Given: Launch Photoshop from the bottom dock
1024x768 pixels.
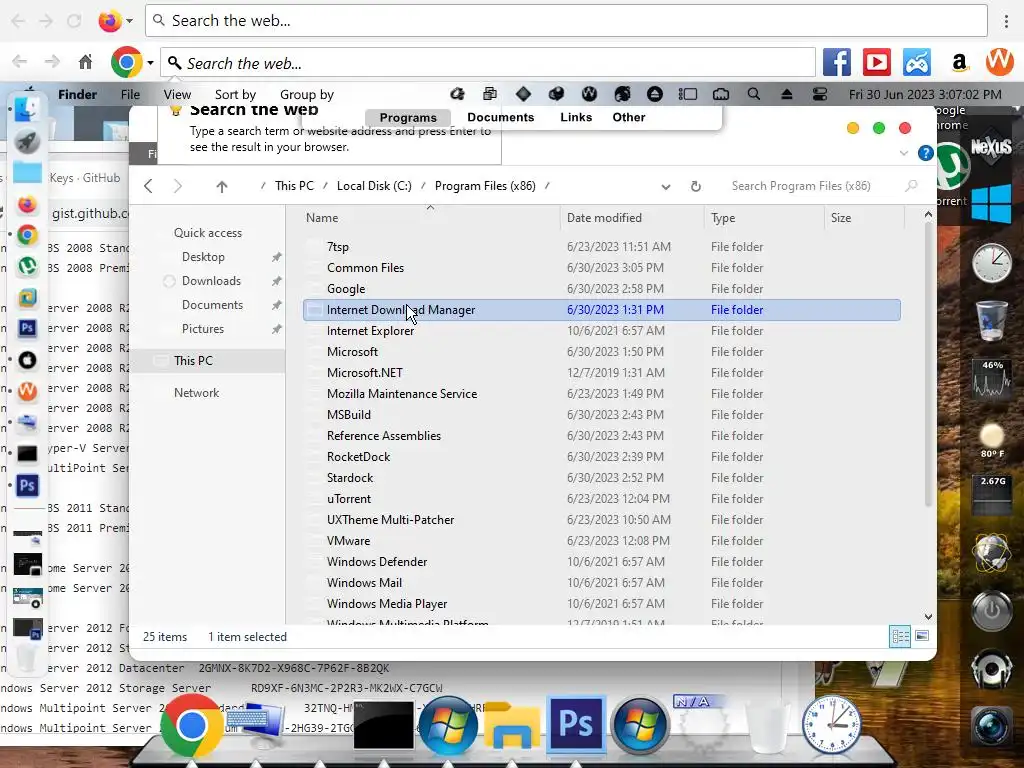Looking at the screenshot, I should 575,724.
